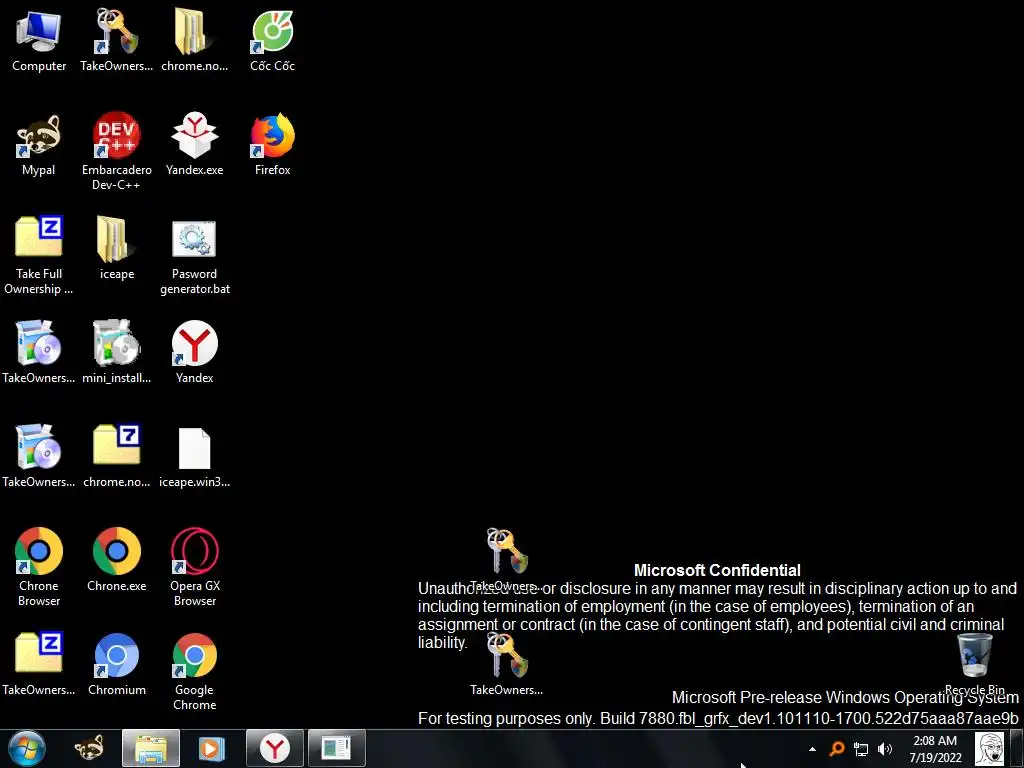Open the clock showing 2:08 AM
The width and height of the screenshot is (1024, 768).
click(935, 749)
